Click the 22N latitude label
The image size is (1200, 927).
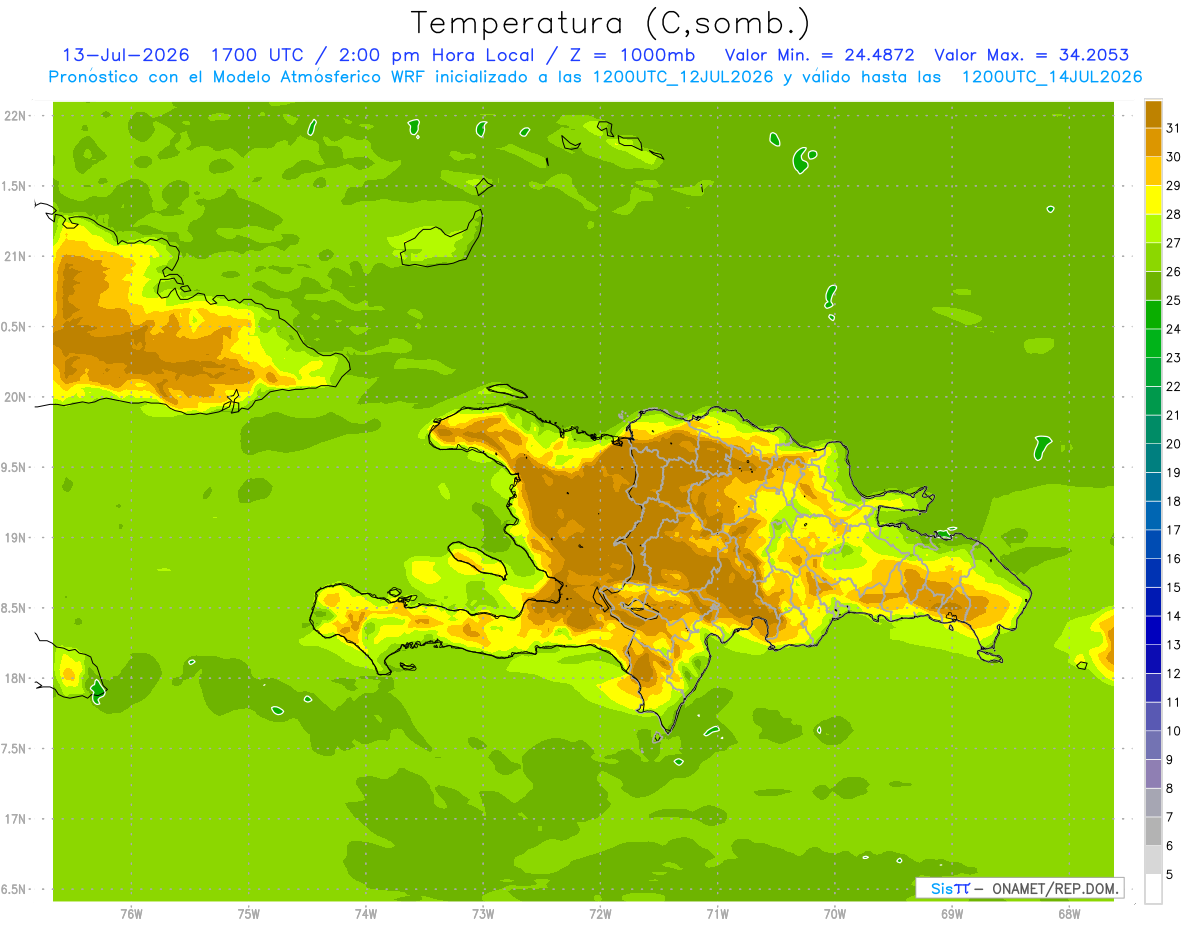pos(15,116)
